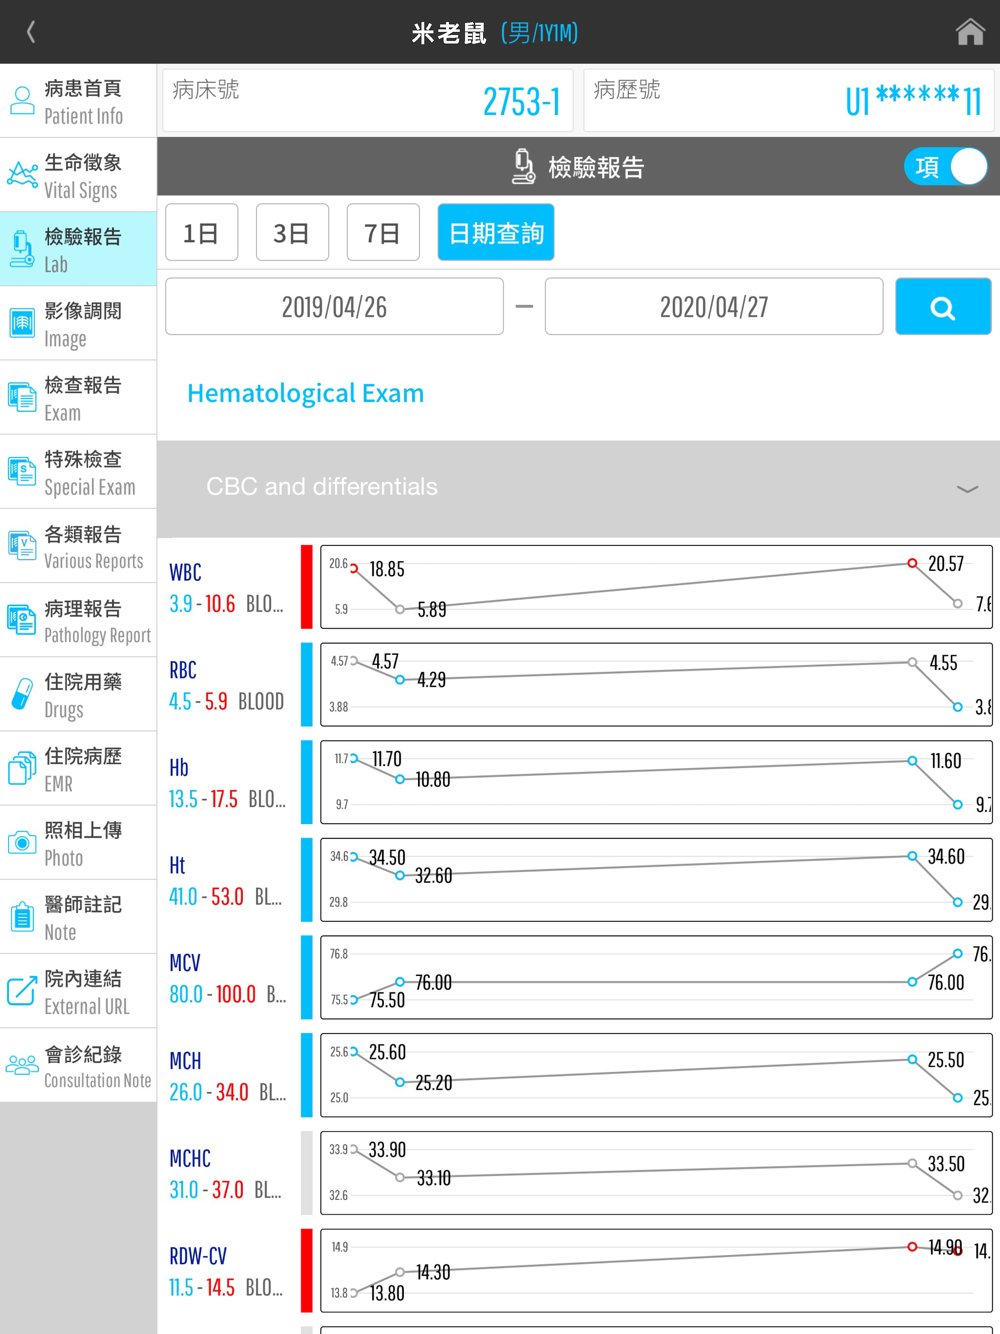Edit end date 2020/04/27 field
Screen dimensions: 1000x1334
714,306
